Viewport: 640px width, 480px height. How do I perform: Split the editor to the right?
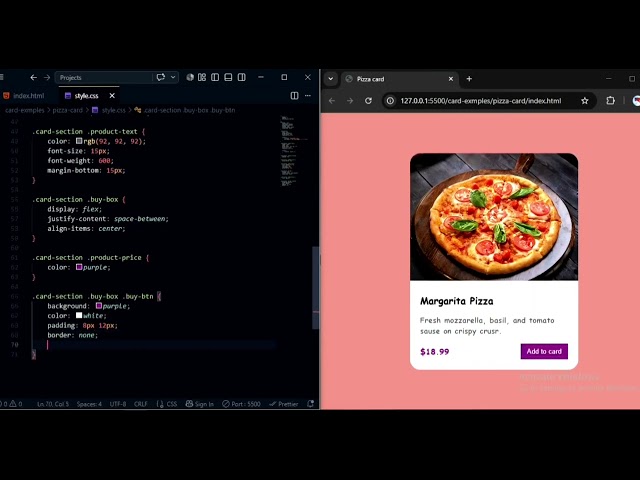click(x=294, y=96)
